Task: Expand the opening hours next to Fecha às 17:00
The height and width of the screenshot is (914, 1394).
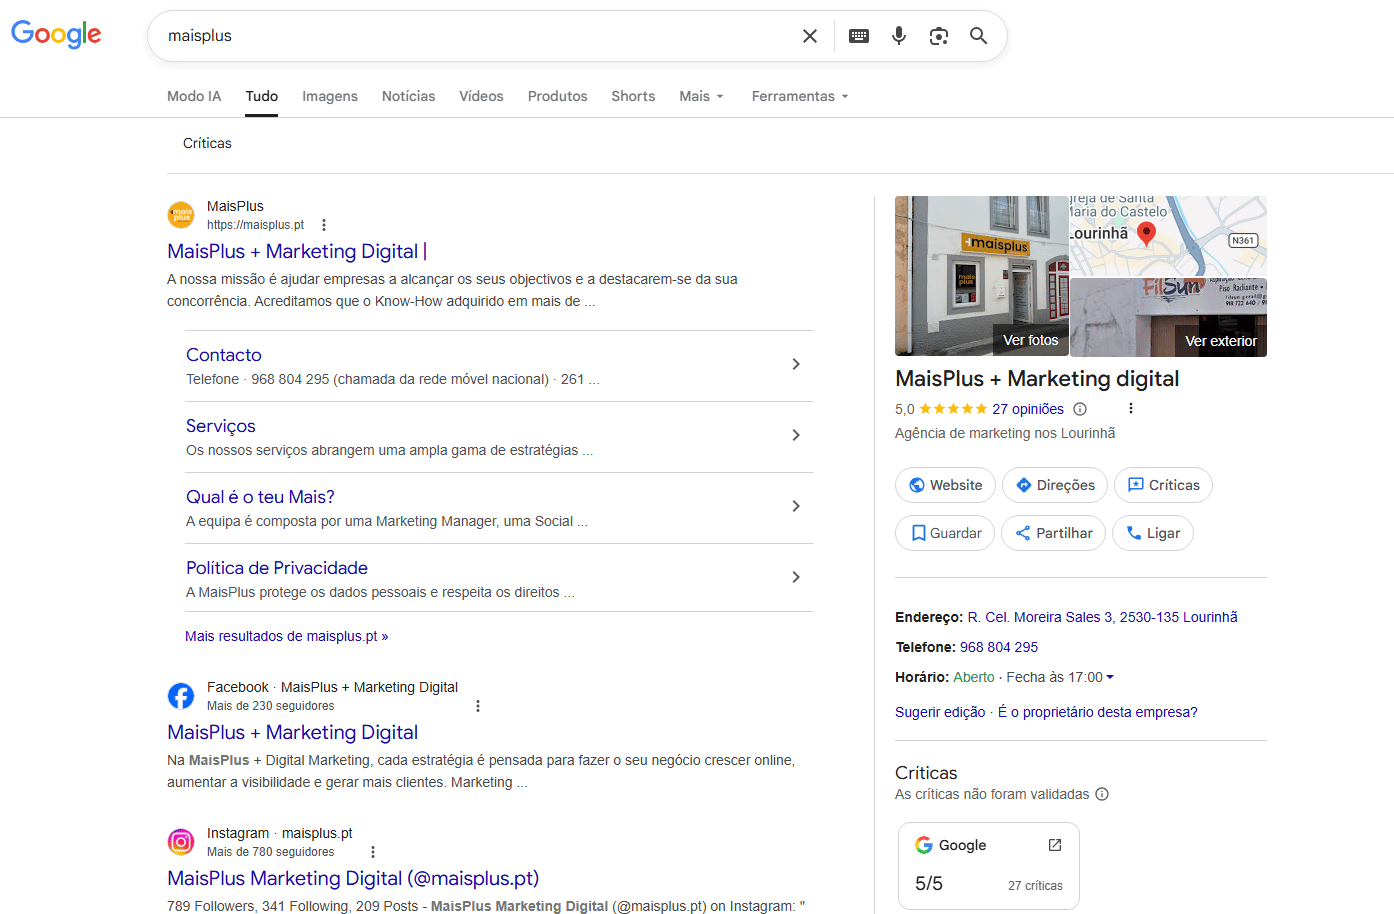Action: point(1110,677)
